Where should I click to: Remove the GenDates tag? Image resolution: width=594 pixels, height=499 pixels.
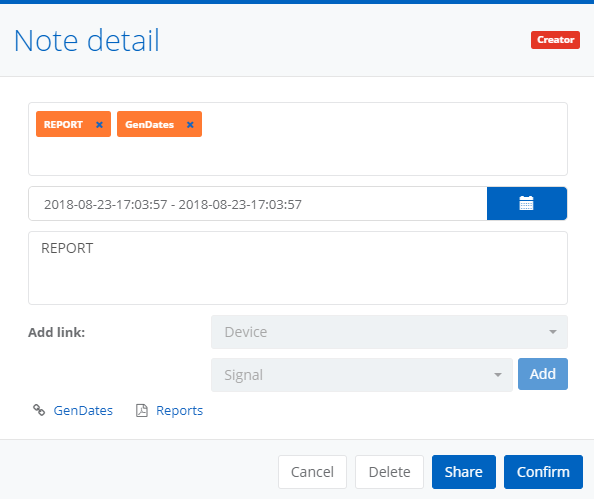pyautogui.click(x=190, y=125)
